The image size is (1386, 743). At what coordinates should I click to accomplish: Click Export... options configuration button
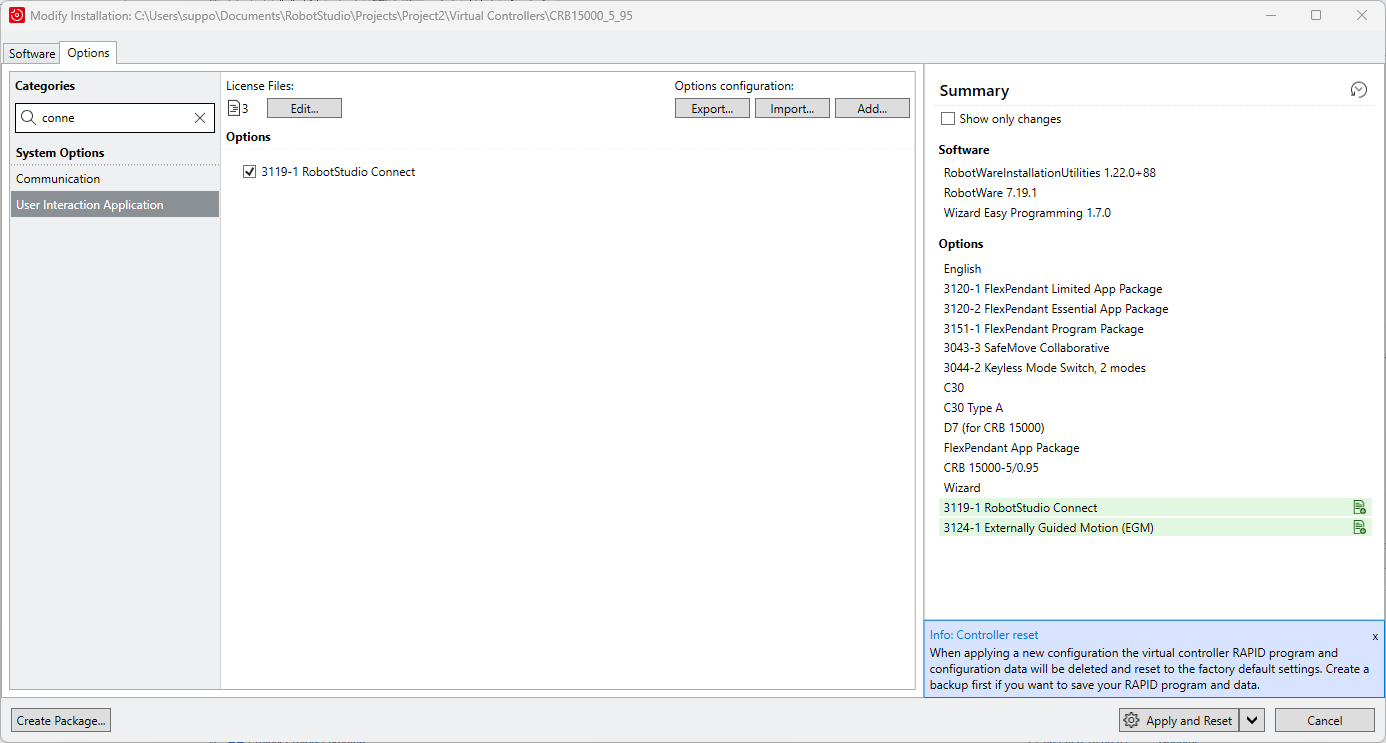point(712,108)
